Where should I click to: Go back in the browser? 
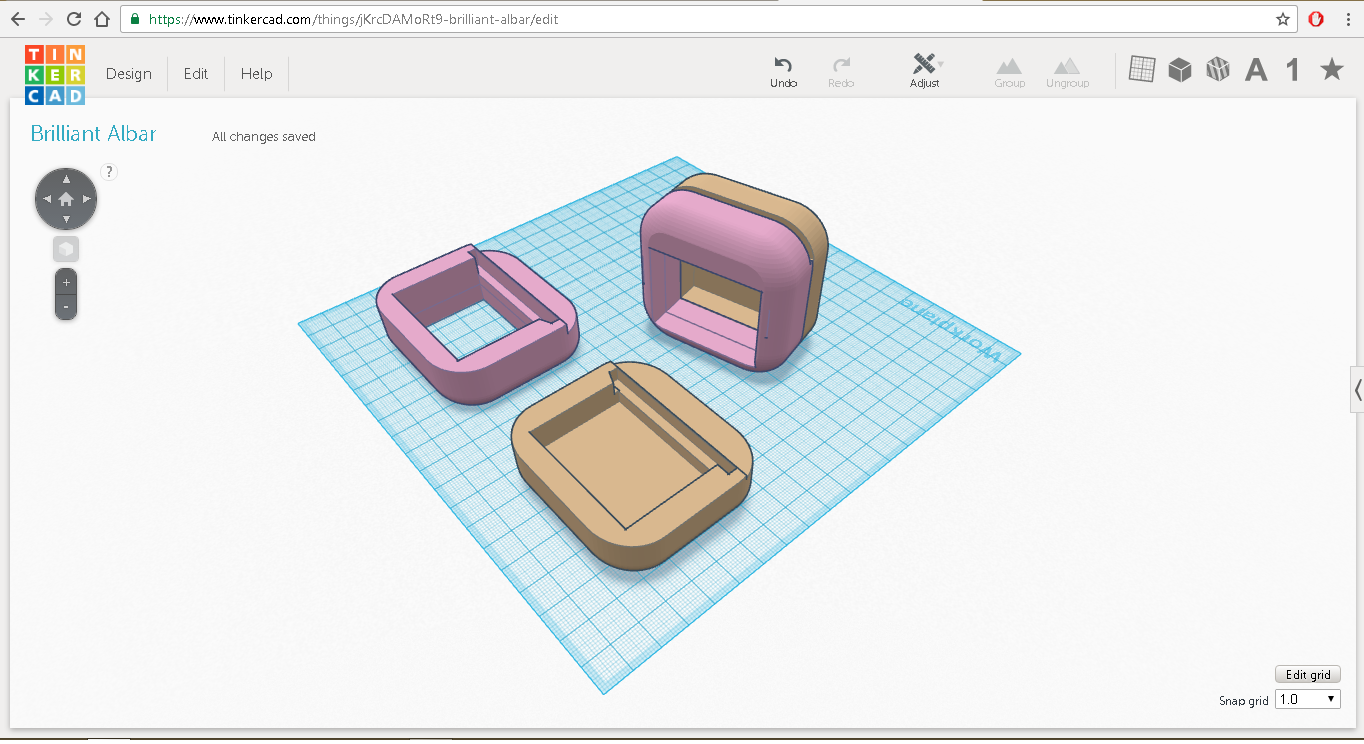pos(17,19)
